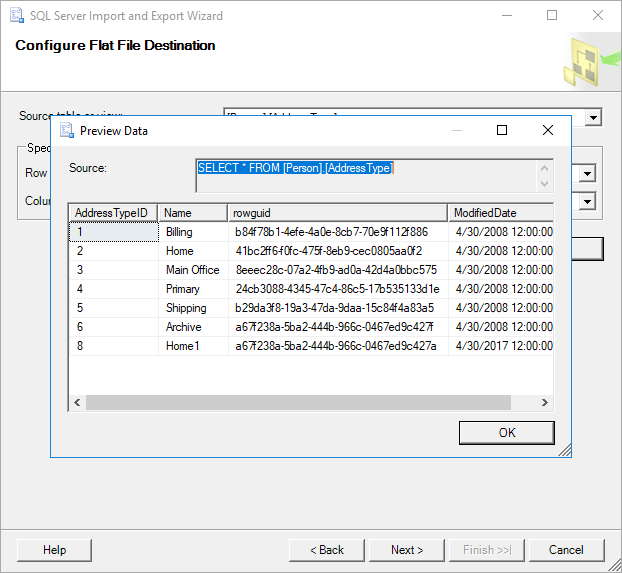This screenshot has width=622, height=573.
Task: Select the Shipping name cell
Action: (193, 308)
